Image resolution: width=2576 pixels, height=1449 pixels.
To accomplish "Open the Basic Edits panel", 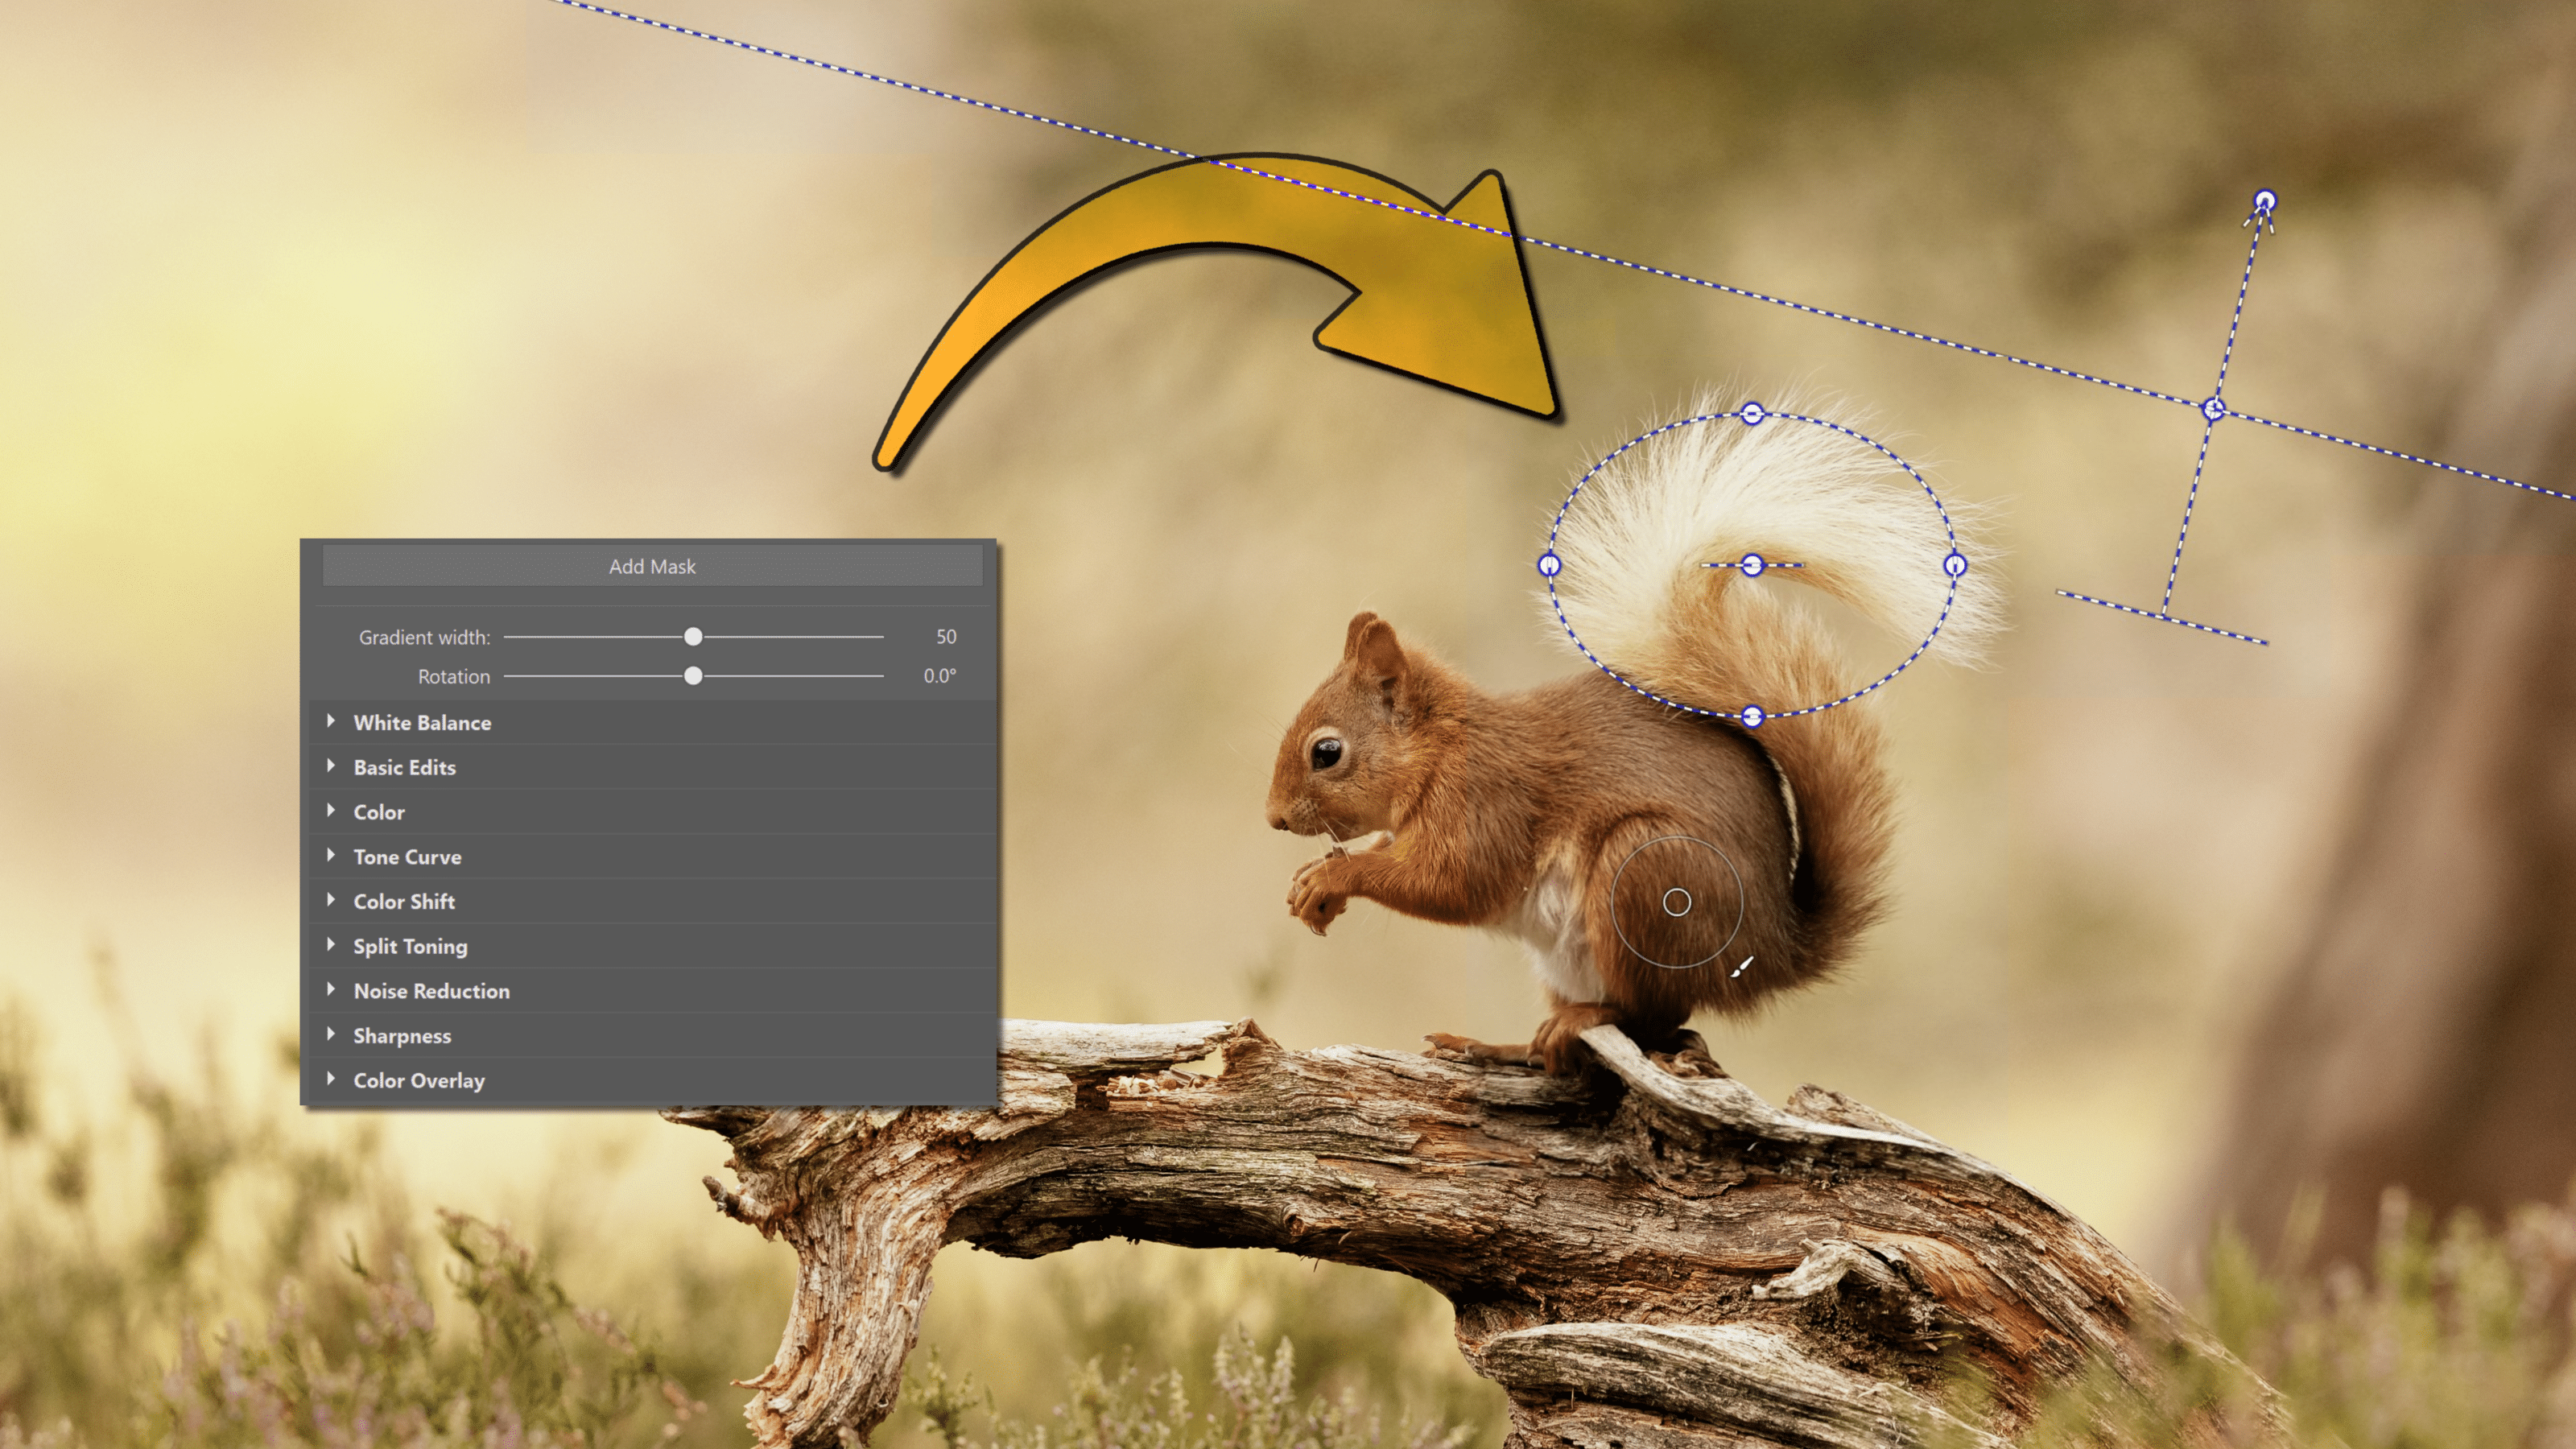I will click(x=403, y=766).
